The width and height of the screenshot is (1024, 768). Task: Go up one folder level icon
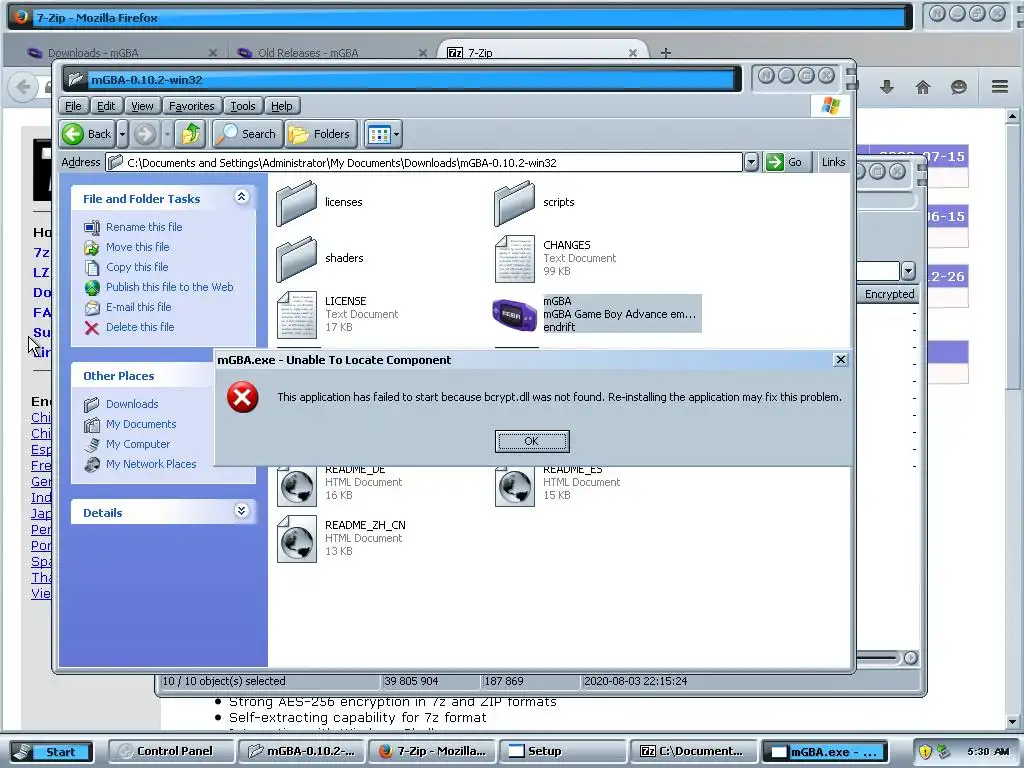(x=191, y=134)
